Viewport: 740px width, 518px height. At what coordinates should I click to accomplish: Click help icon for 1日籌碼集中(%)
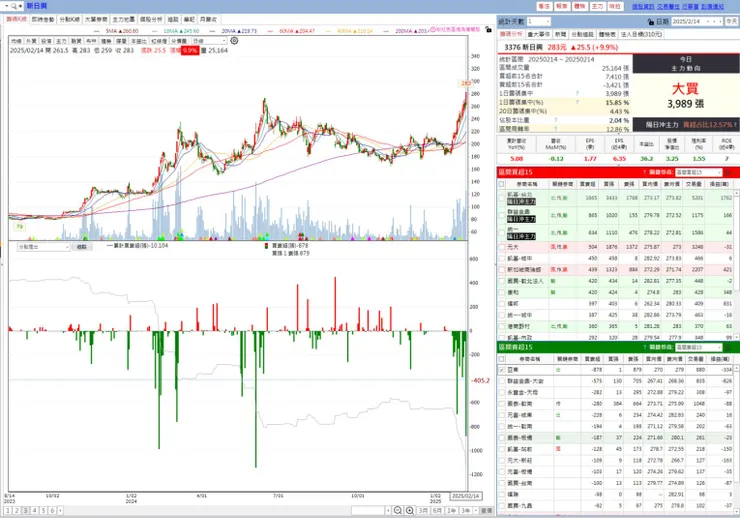[577, 102]
